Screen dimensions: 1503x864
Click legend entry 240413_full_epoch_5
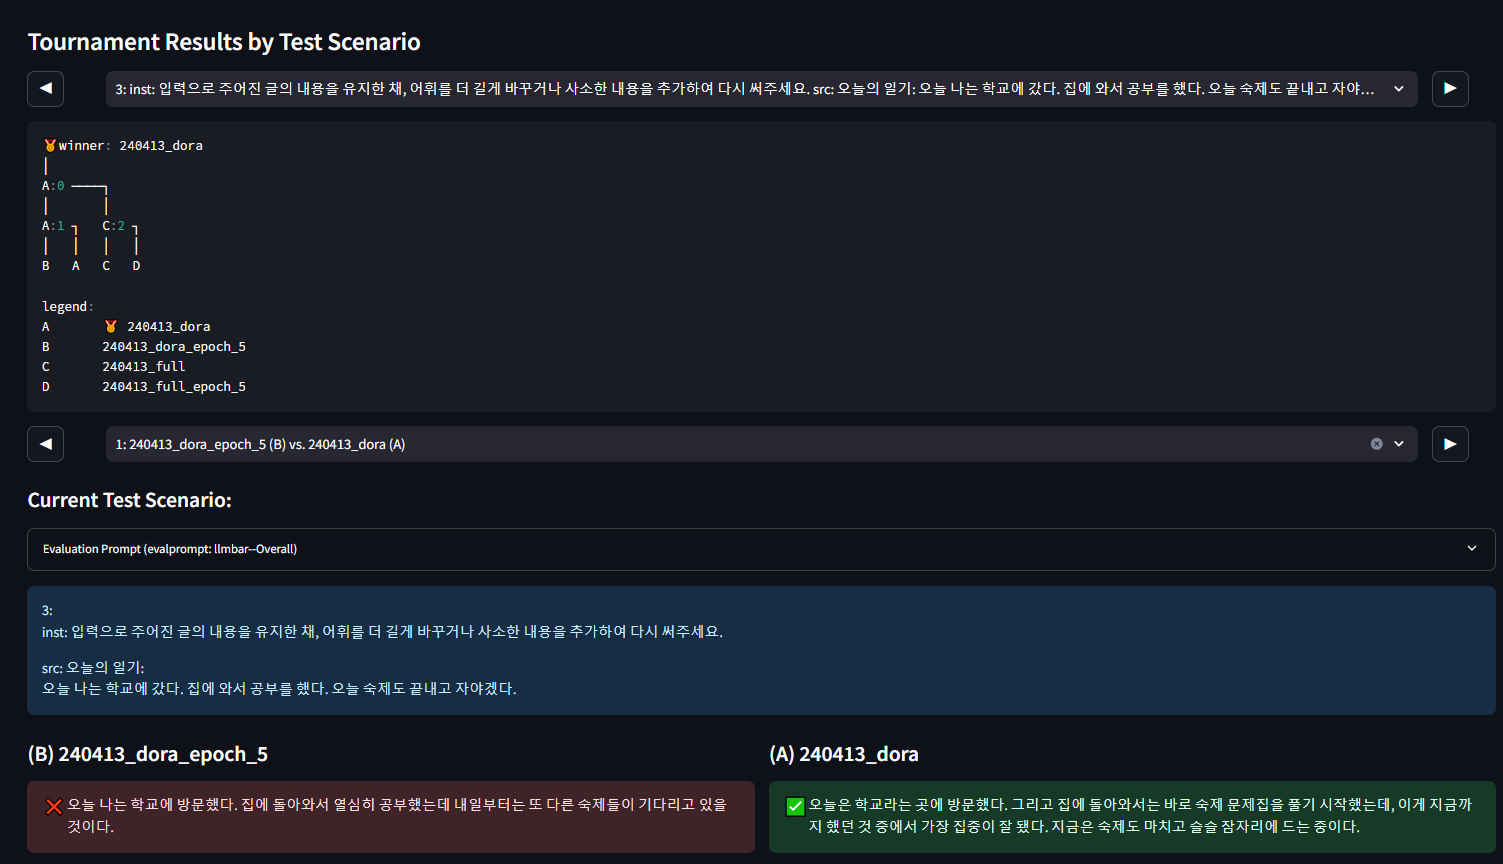pos(174,387)
